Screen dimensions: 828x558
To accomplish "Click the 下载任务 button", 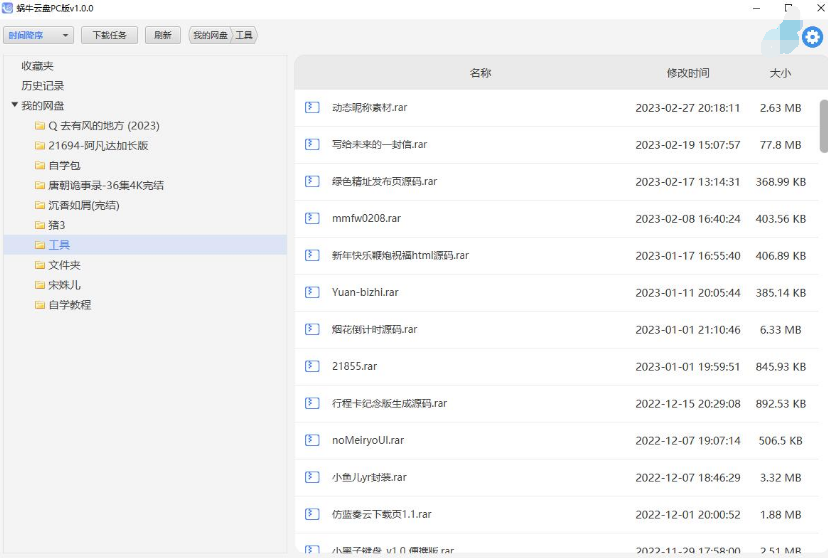I will 109,35.
